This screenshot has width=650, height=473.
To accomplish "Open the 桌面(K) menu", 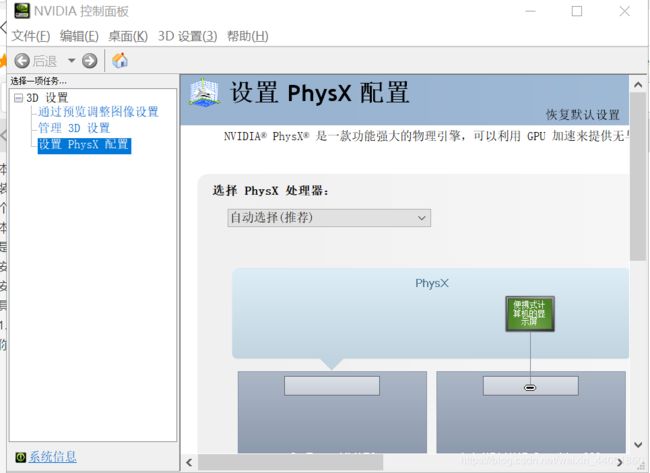I will point(128,36).
